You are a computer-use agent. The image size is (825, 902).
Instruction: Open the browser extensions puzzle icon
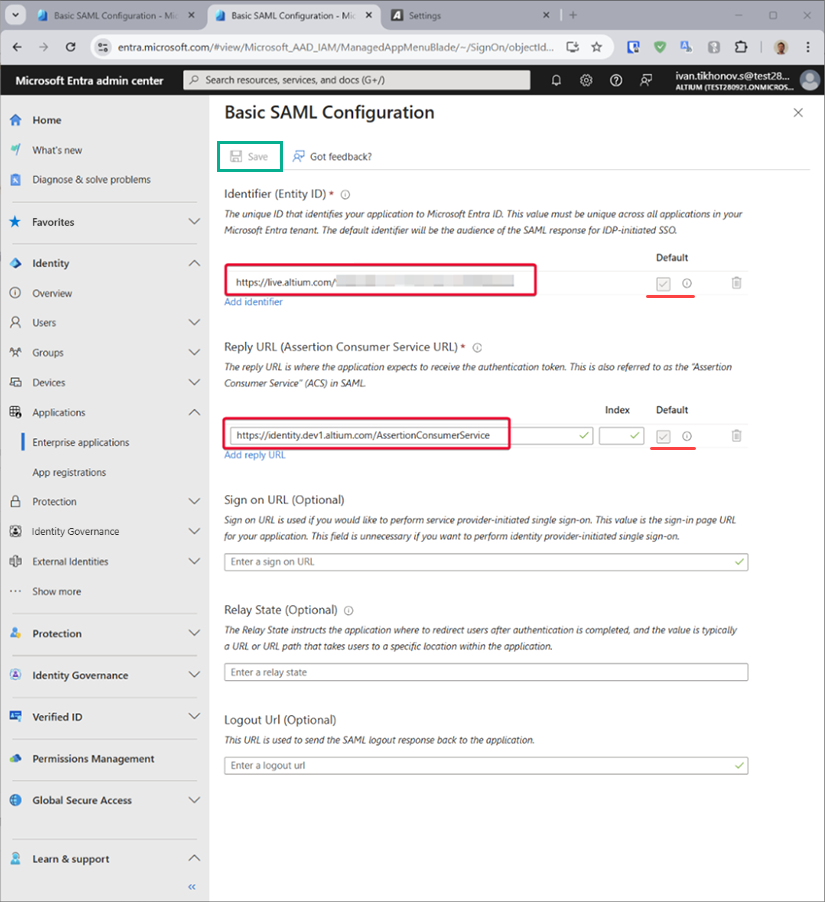click(741, 47)
